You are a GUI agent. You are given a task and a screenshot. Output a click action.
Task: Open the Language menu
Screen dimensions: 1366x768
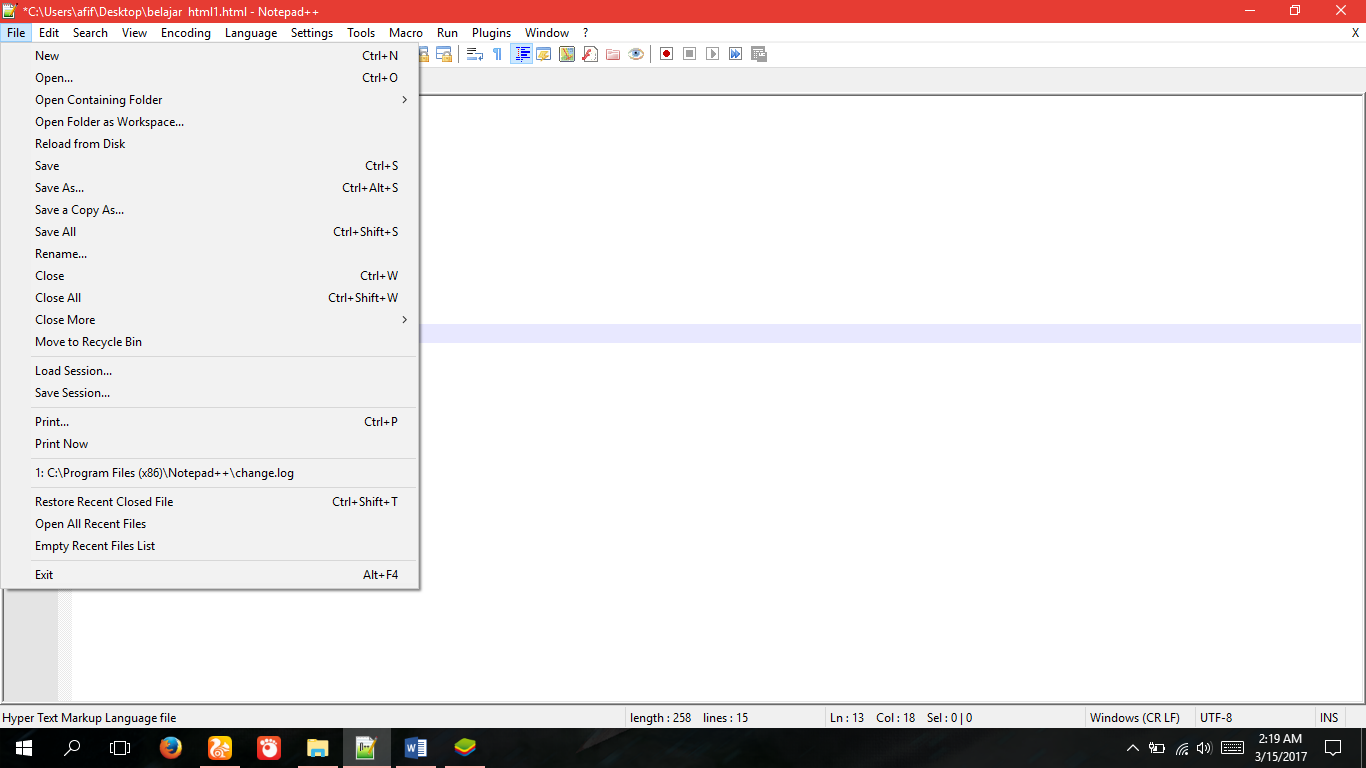click(251, 33)
